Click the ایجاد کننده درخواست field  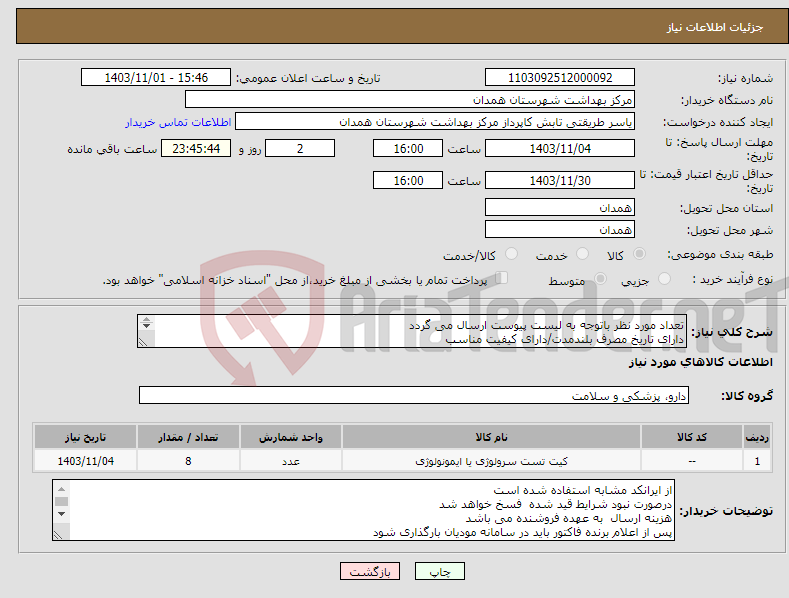point(435,122)
